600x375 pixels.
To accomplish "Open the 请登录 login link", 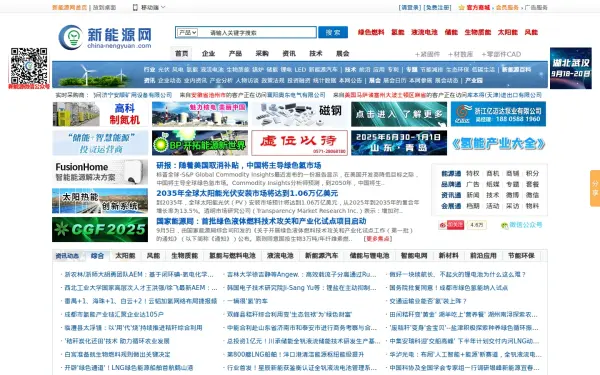I will [410, 7].
